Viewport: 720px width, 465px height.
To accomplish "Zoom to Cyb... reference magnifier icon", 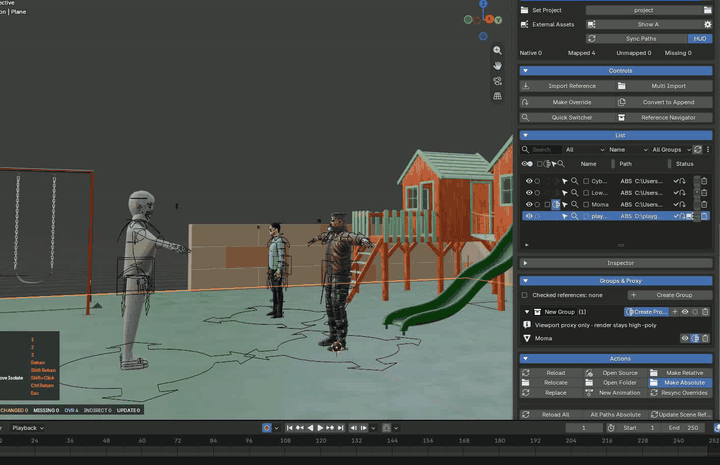I will [574, 181].
